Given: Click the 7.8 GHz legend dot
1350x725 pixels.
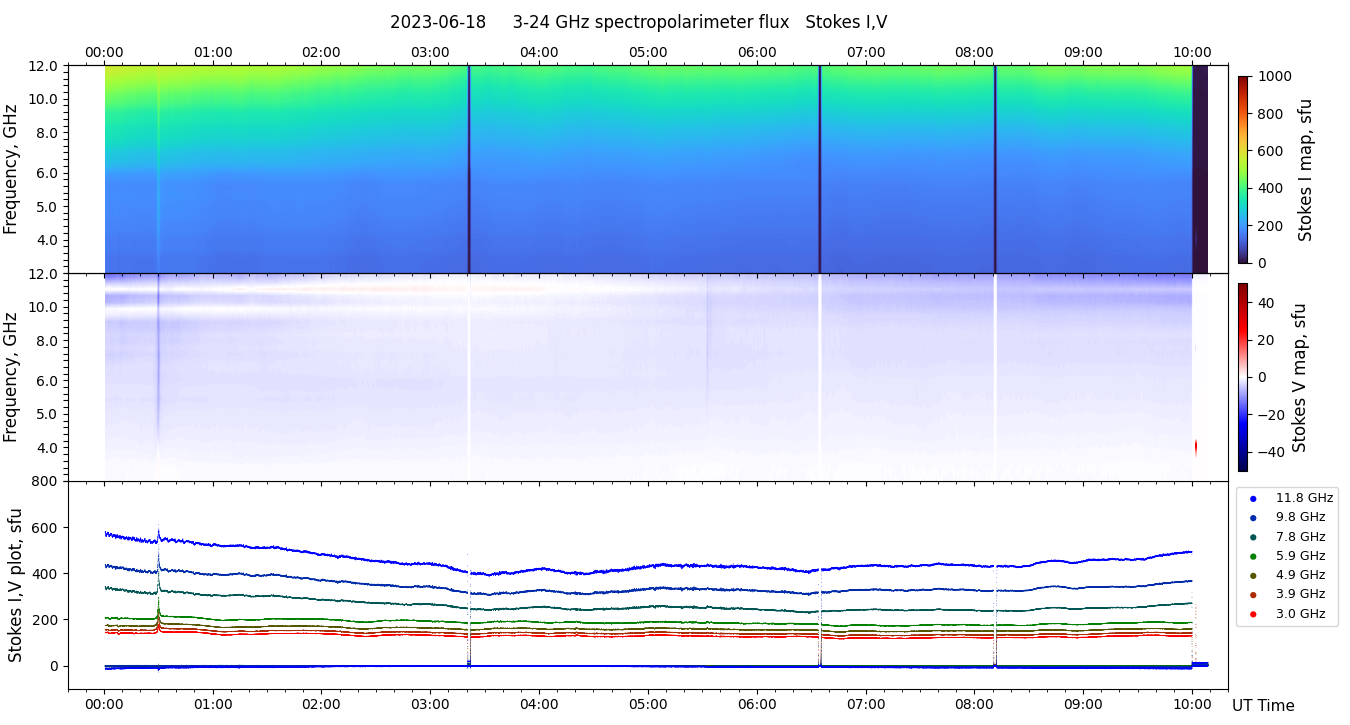Looking at the screenshot, I should tap(1253, 537).
